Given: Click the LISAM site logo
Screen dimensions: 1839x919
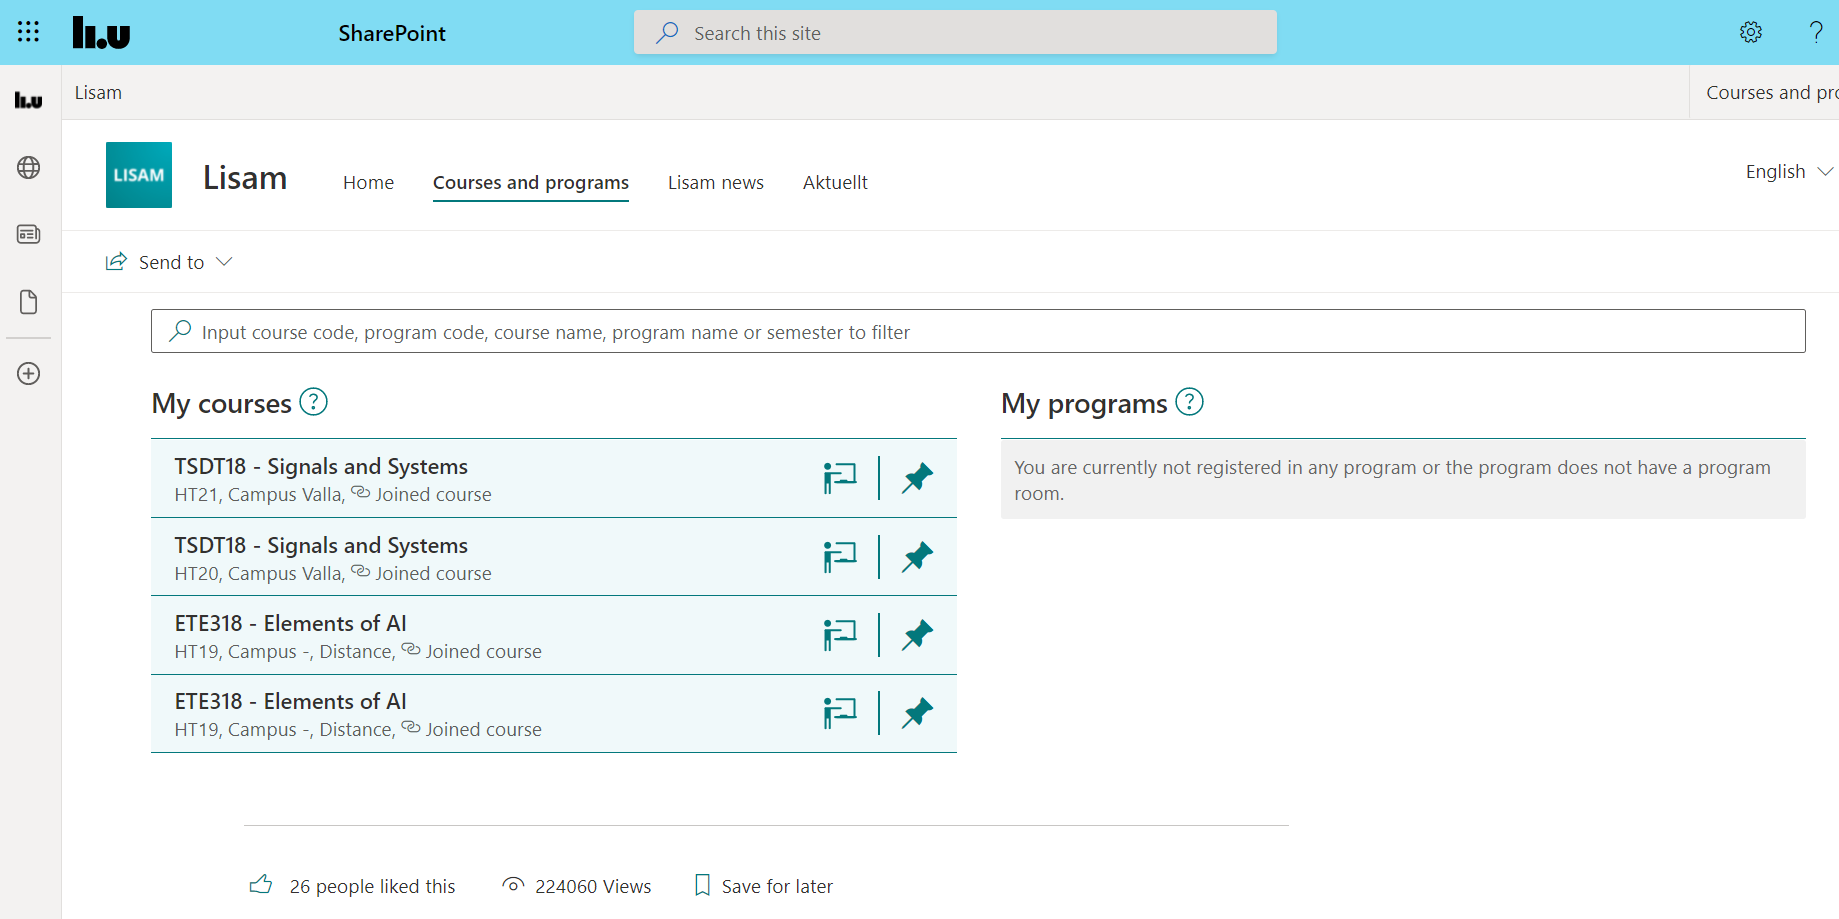Looking at the screenshot, I should pyautogui.click(x=139, y=175).
